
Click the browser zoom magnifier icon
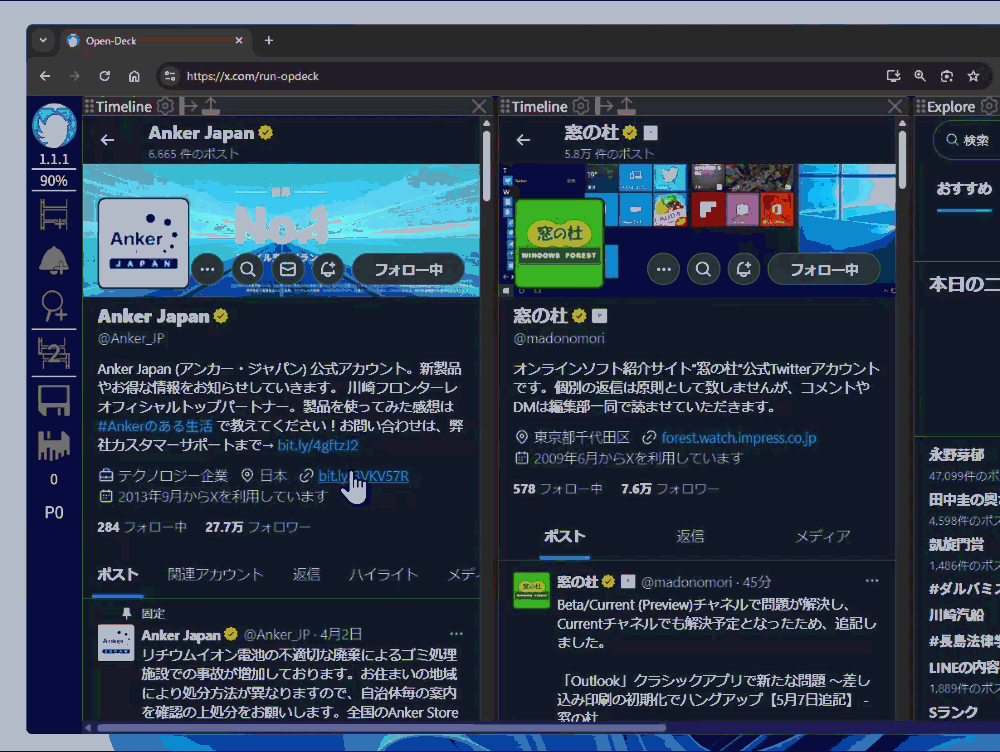tap(920, 76)
